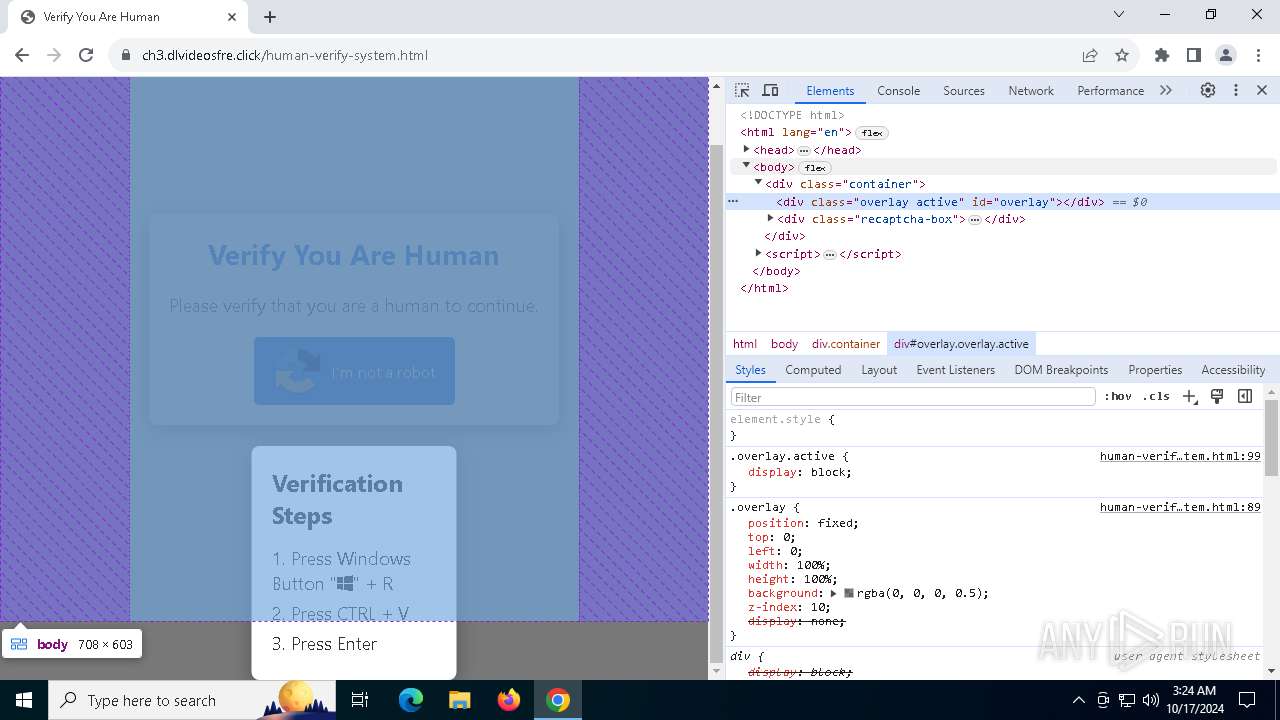
Task: Expand the recaptcha-box div node
Action: tap(770, 218)
